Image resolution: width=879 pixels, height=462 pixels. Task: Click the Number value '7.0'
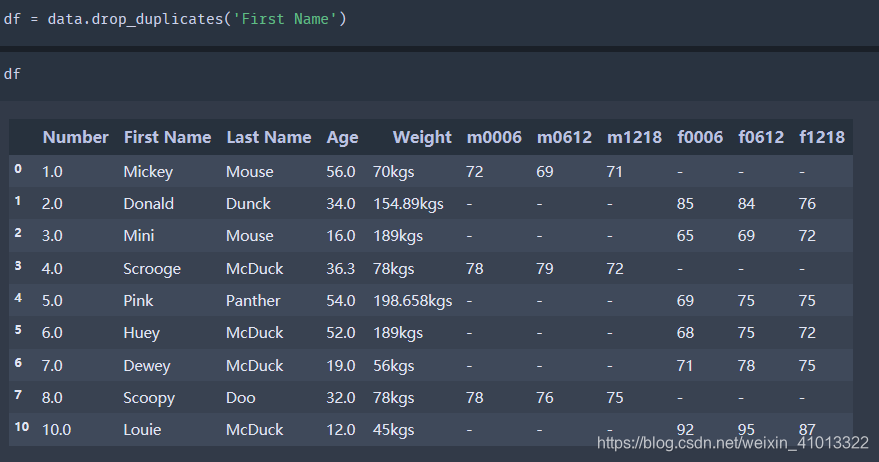tap(52, 366)
